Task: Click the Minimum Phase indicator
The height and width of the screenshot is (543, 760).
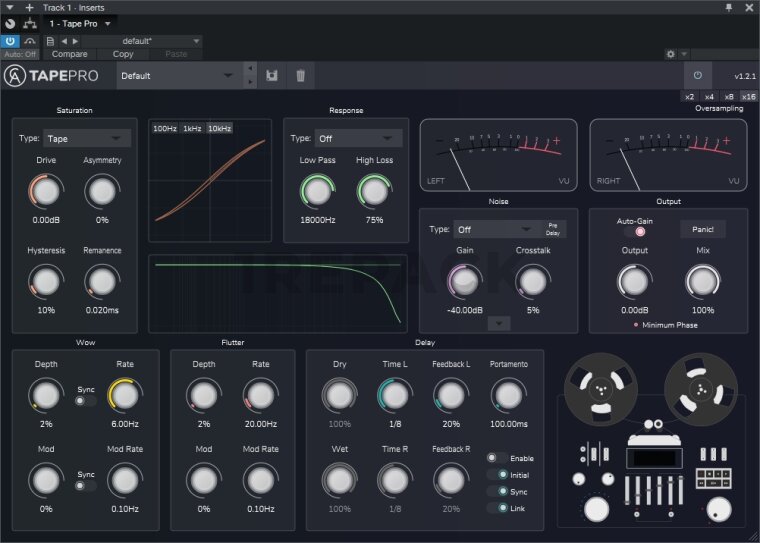Action: [x=636, y=325]
